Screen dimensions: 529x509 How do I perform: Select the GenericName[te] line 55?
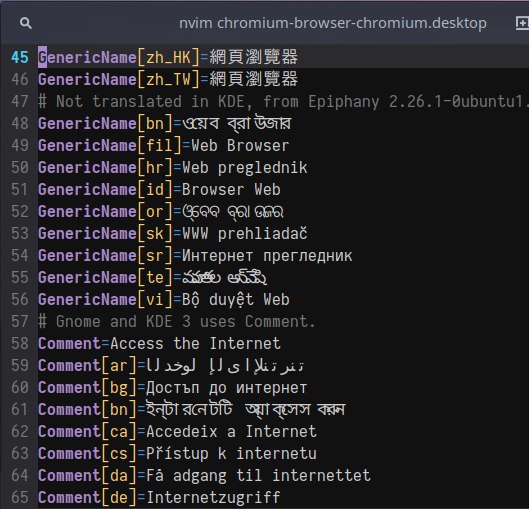[x=152, y=278]
